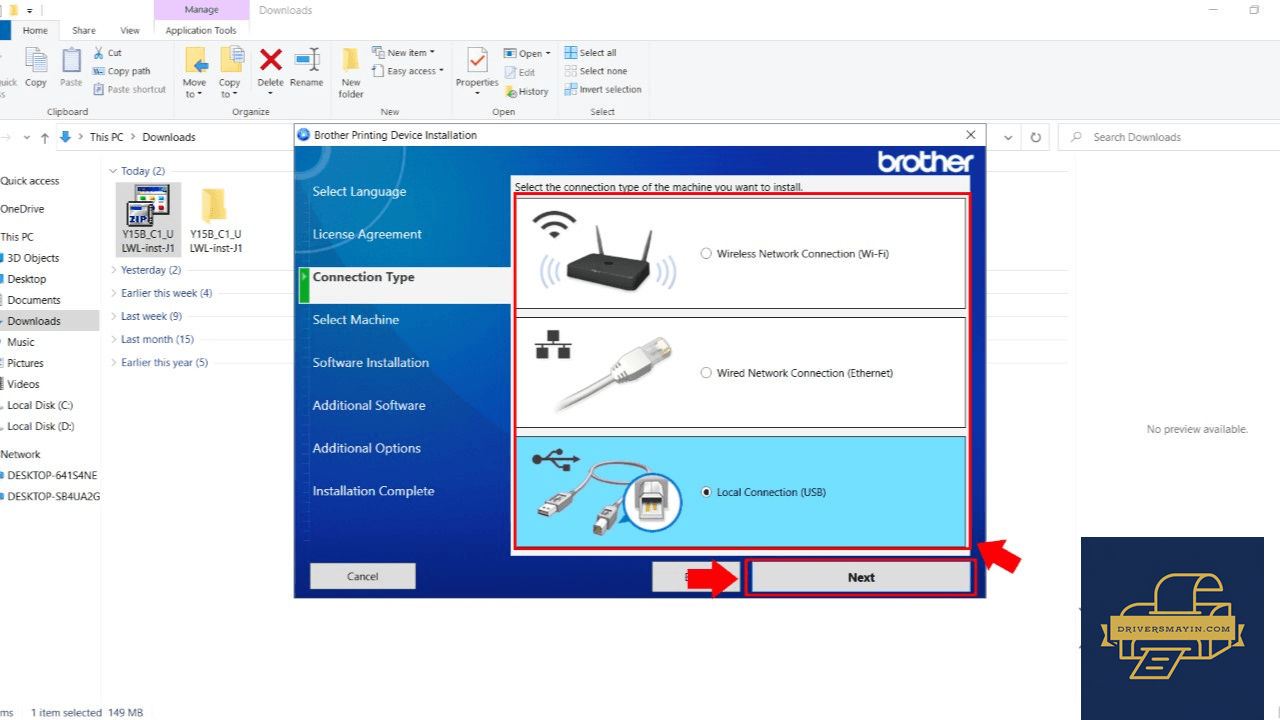Select Wireless Network Connection (Wi-Fi) radio button

tap(706, 254)
